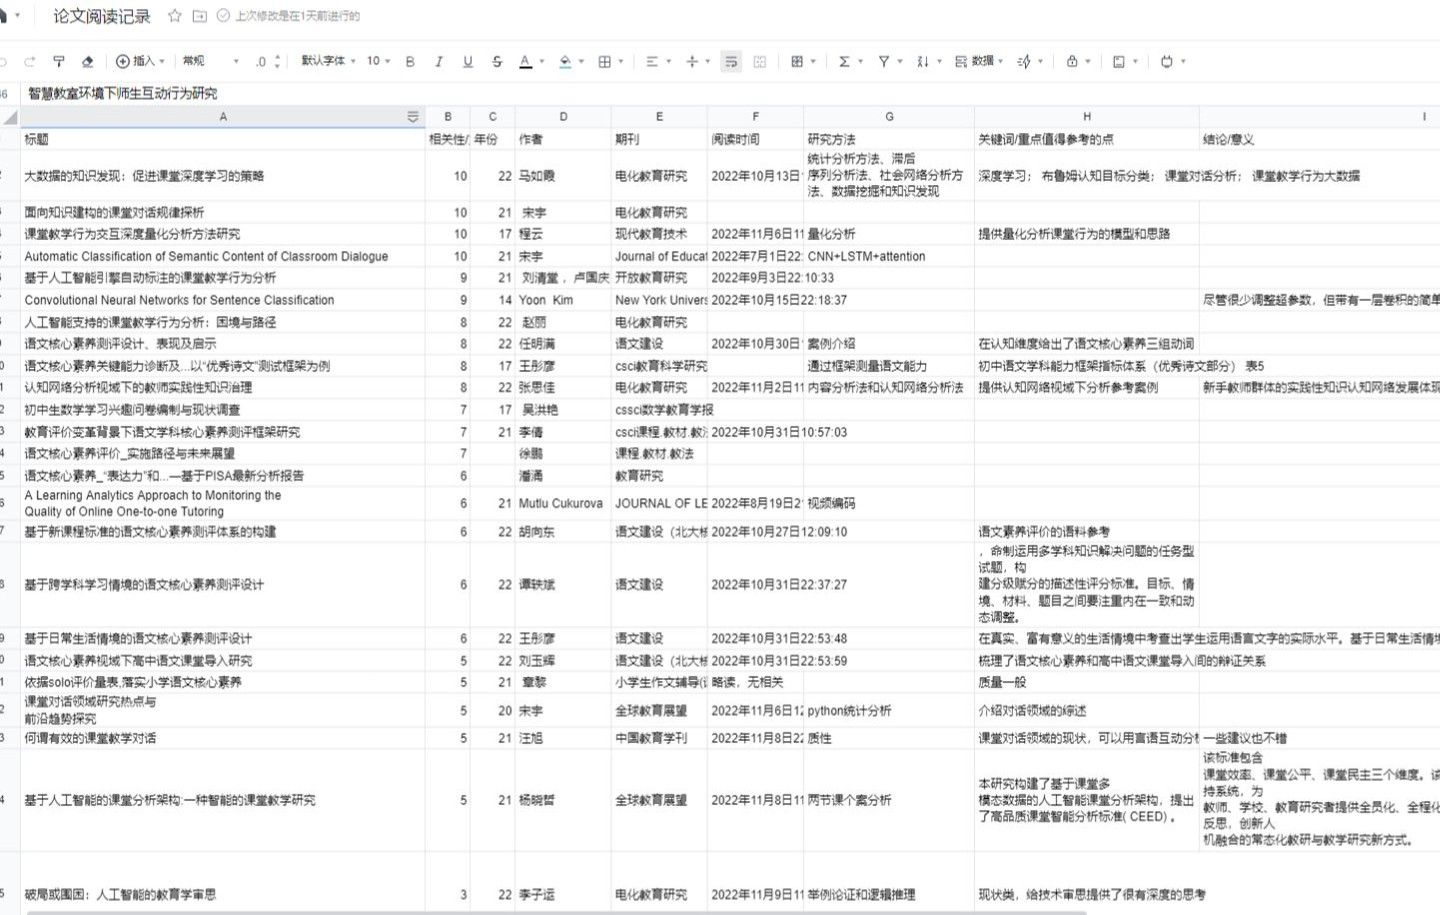Open the 默认字体 font dropdown
1440x915 pixels.
[x=330, y=61]
